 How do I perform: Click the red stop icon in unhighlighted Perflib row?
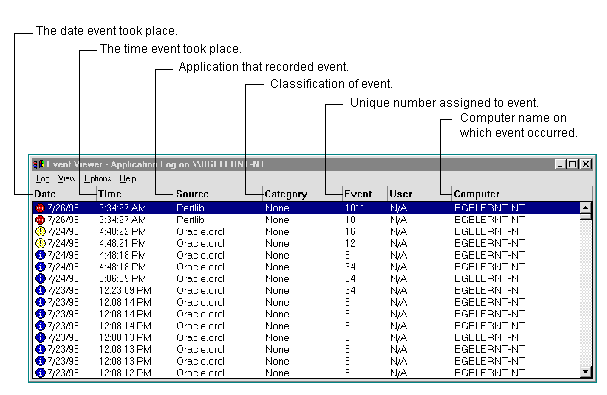coord(40,220)
